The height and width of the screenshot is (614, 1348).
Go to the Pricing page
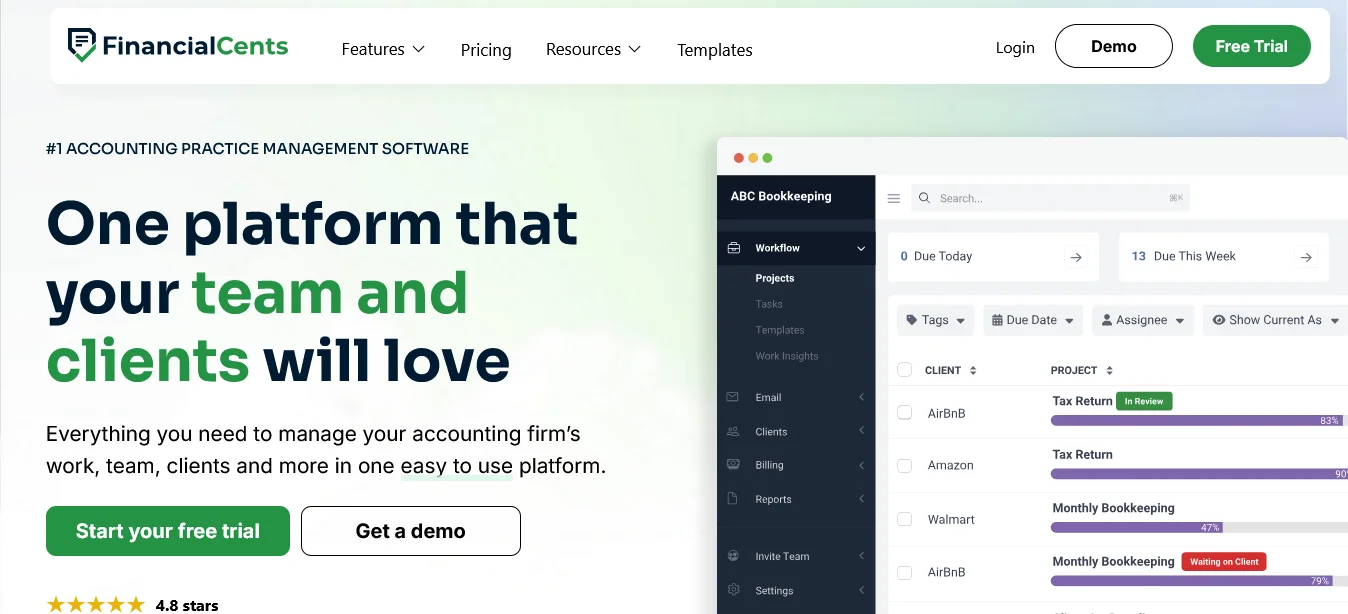[486, 50]
